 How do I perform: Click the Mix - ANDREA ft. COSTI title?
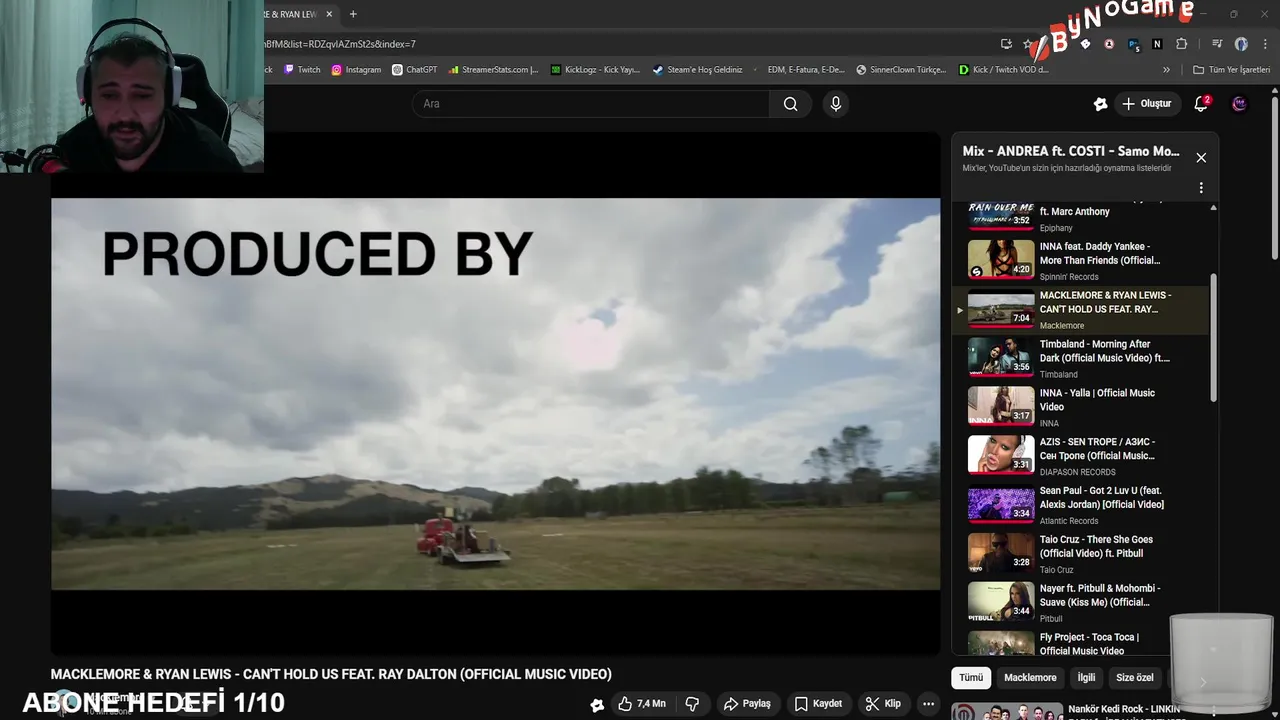point(1071,152)
